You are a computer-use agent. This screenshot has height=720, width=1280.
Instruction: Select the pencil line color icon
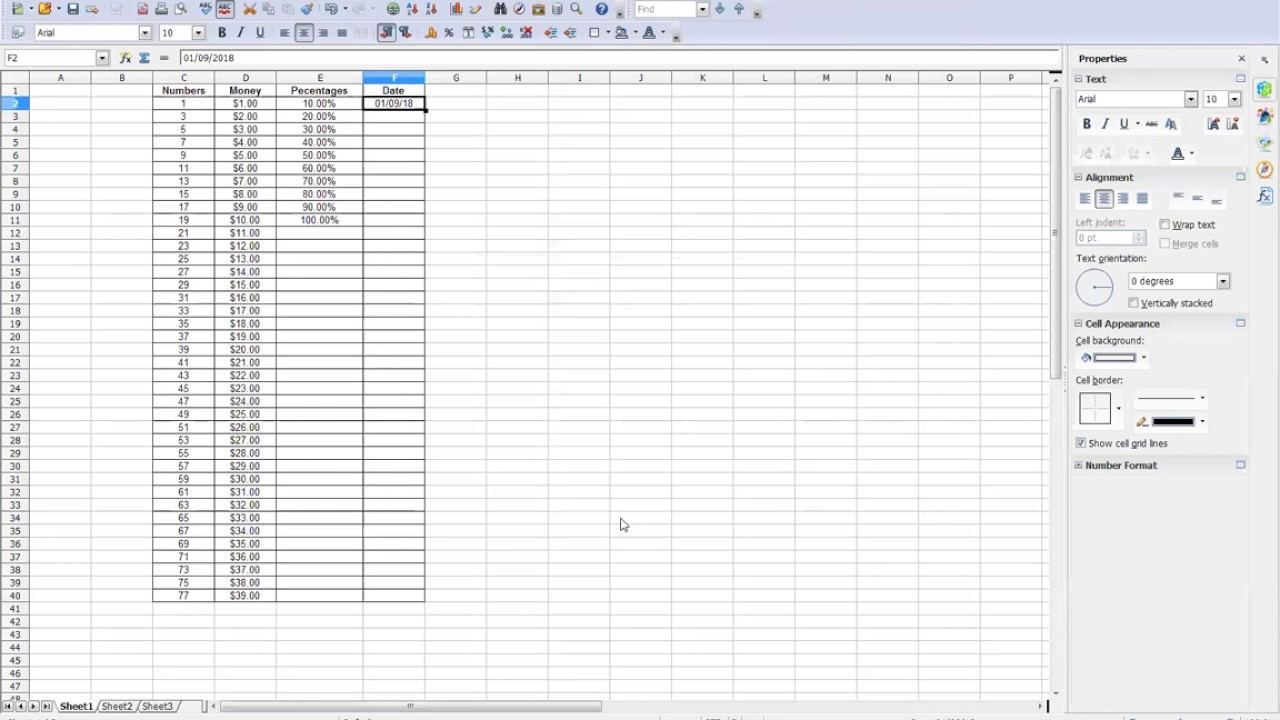[x=1142, y=422]
